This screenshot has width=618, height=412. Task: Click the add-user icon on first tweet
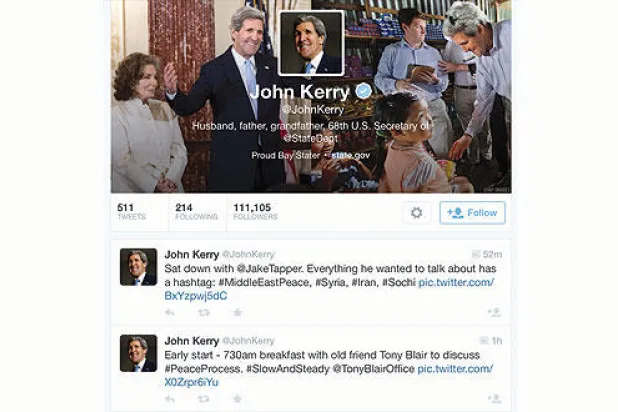494,312
